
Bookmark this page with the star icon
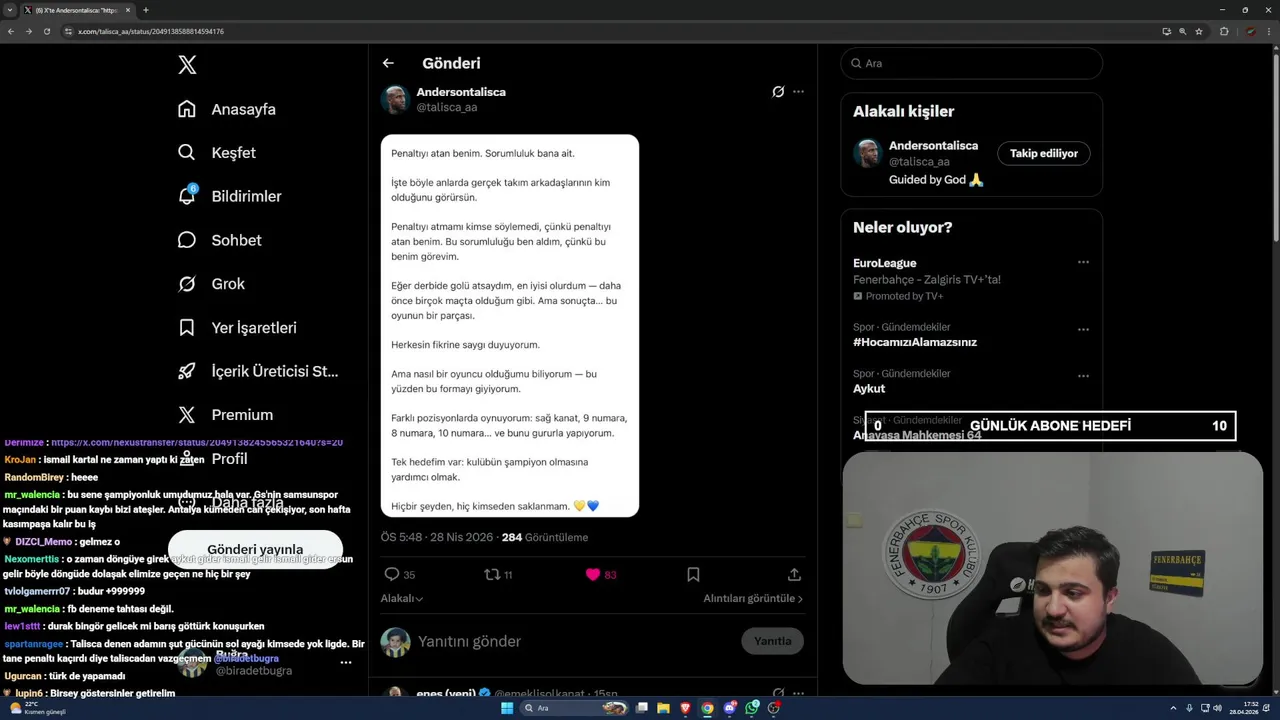tap(1199, 31)
